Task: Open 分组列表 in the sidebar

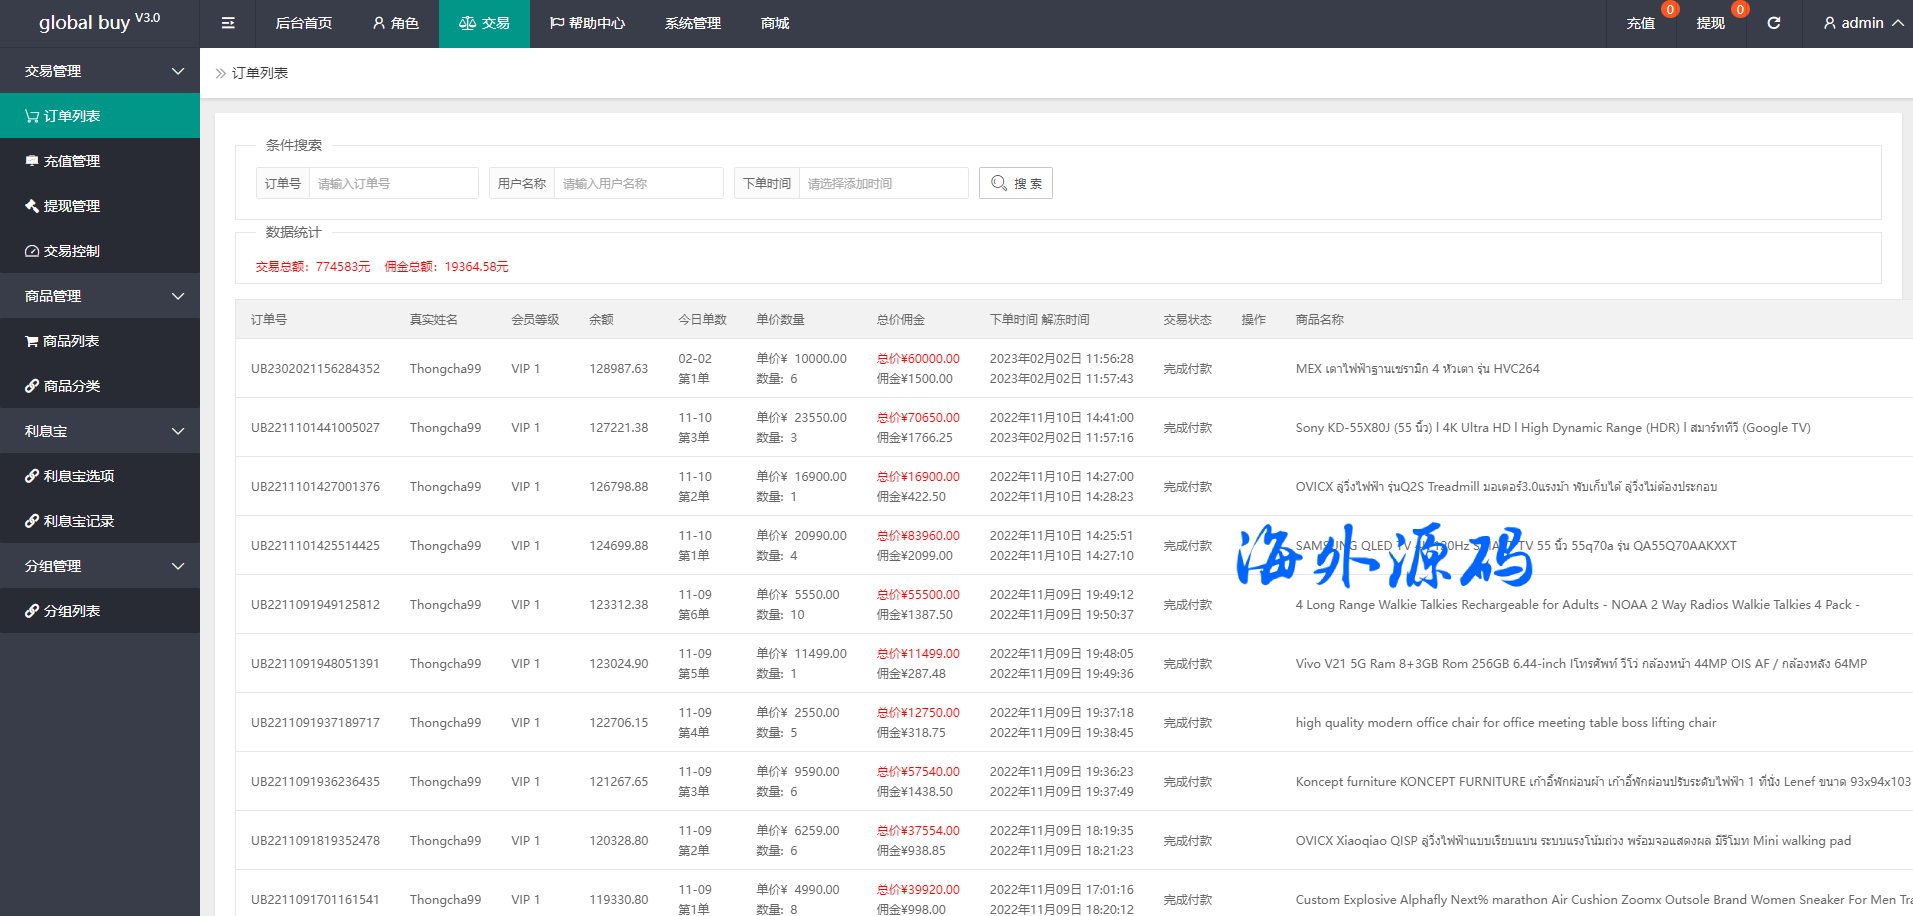Action: [71, 611]
